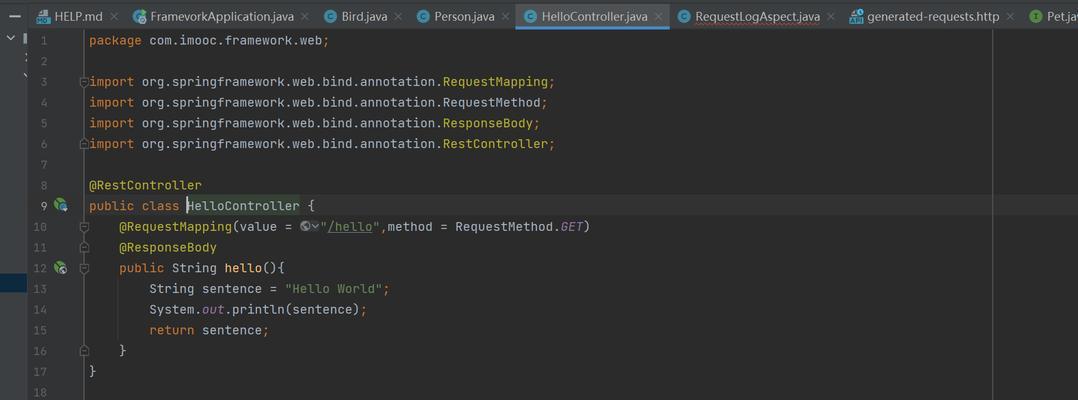Image resolution: width=1078 pixels, height=400 pixels.
Task: Click line number 14 in the gutter
Action: coord(41,309)
